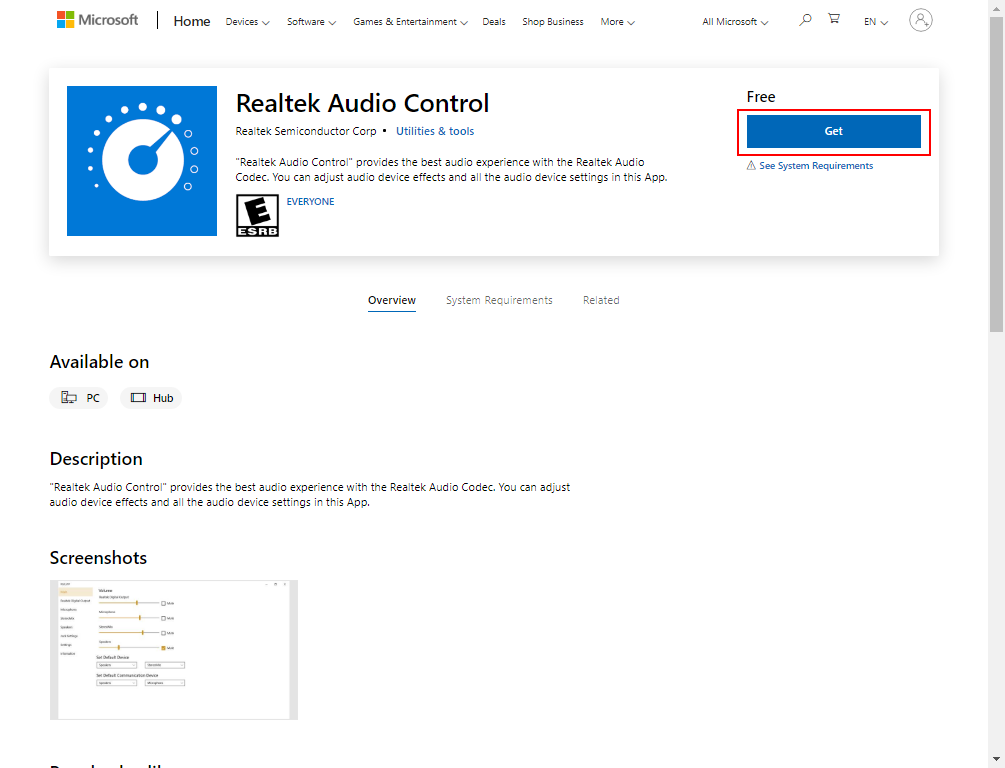Click the Realtek Audio Control app icon
This screenshot has width=1005, height=768.
coord(141,160)
